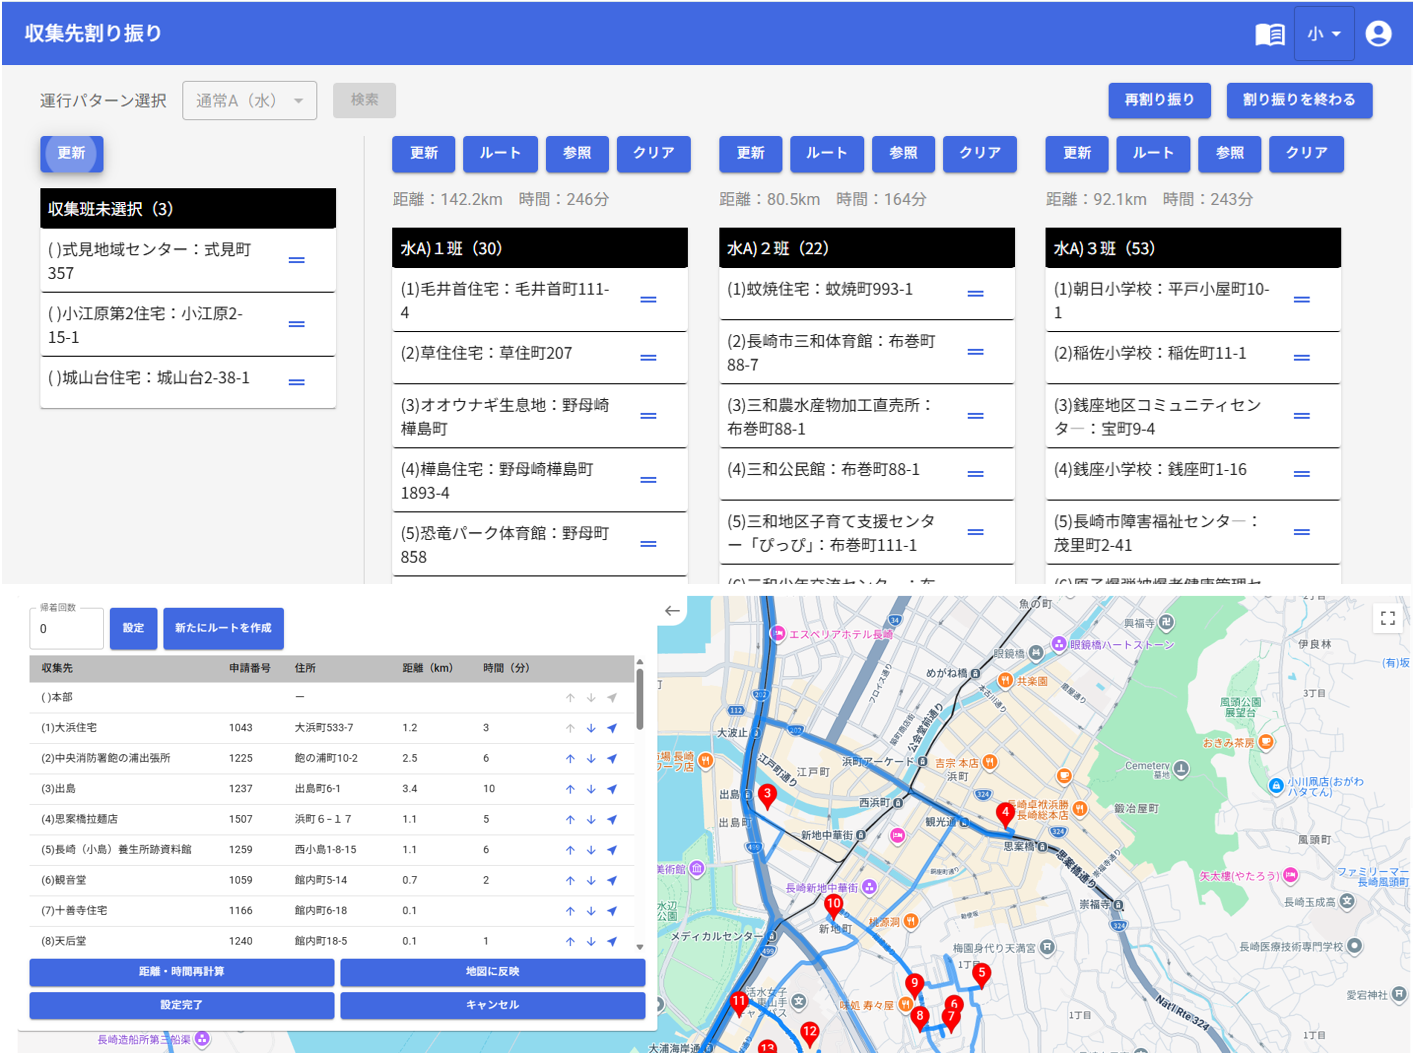1413x1054 pixels.
Task: Click the down arrow in the 思案橋拉麺店 row
Action: point(591,820)
